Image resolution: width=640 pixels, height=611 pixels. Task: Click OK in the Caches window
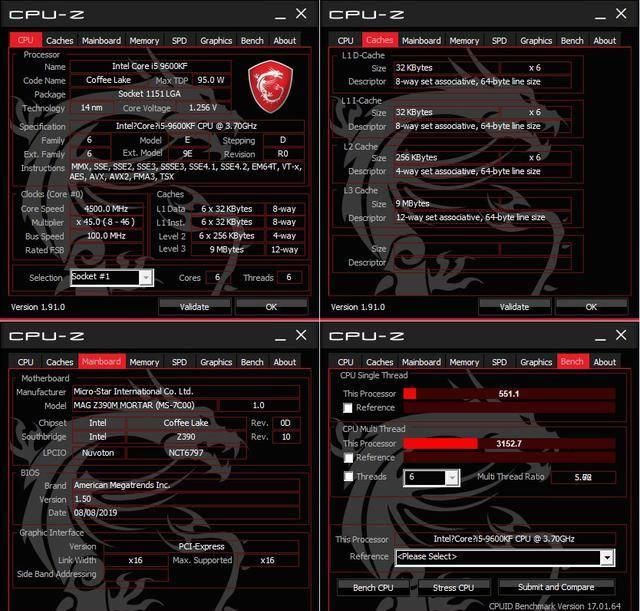pos(591,307)
